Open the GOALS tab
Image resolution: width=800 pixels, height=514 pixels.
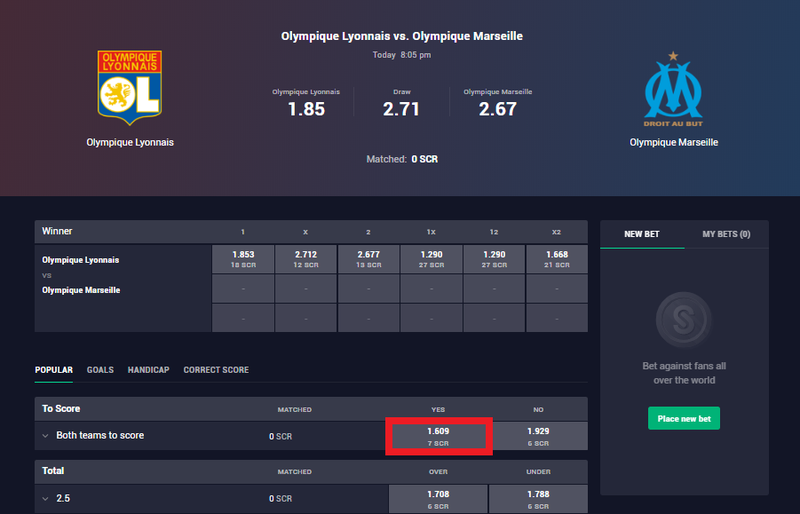point(100,370)
